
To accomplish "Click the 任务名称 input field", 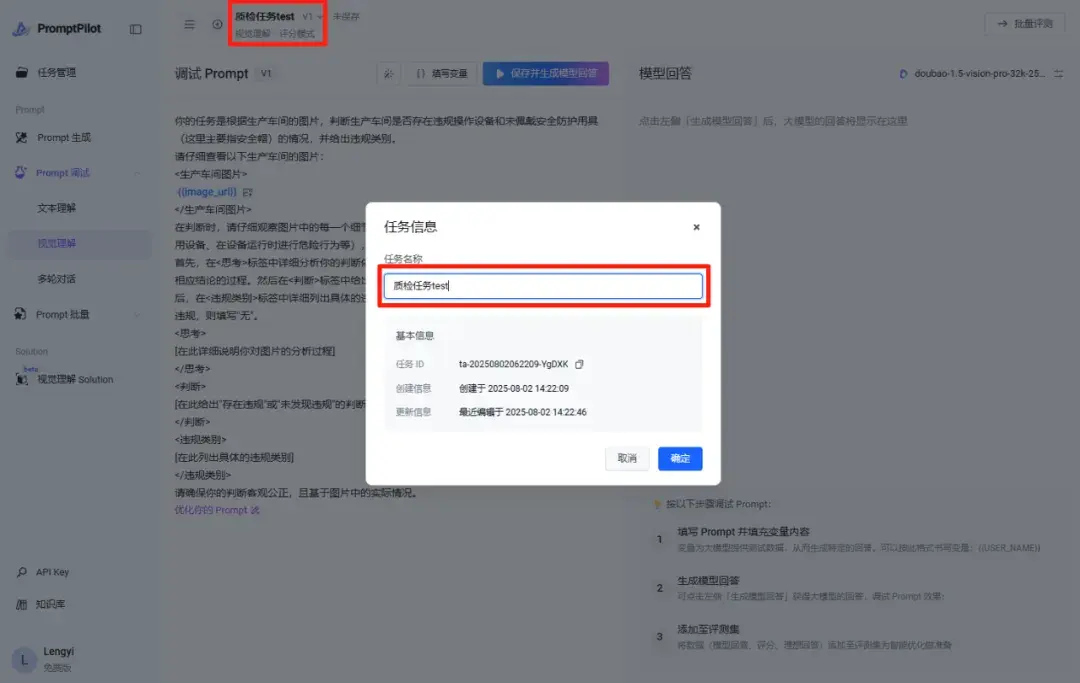I will (x=543, y=286).
